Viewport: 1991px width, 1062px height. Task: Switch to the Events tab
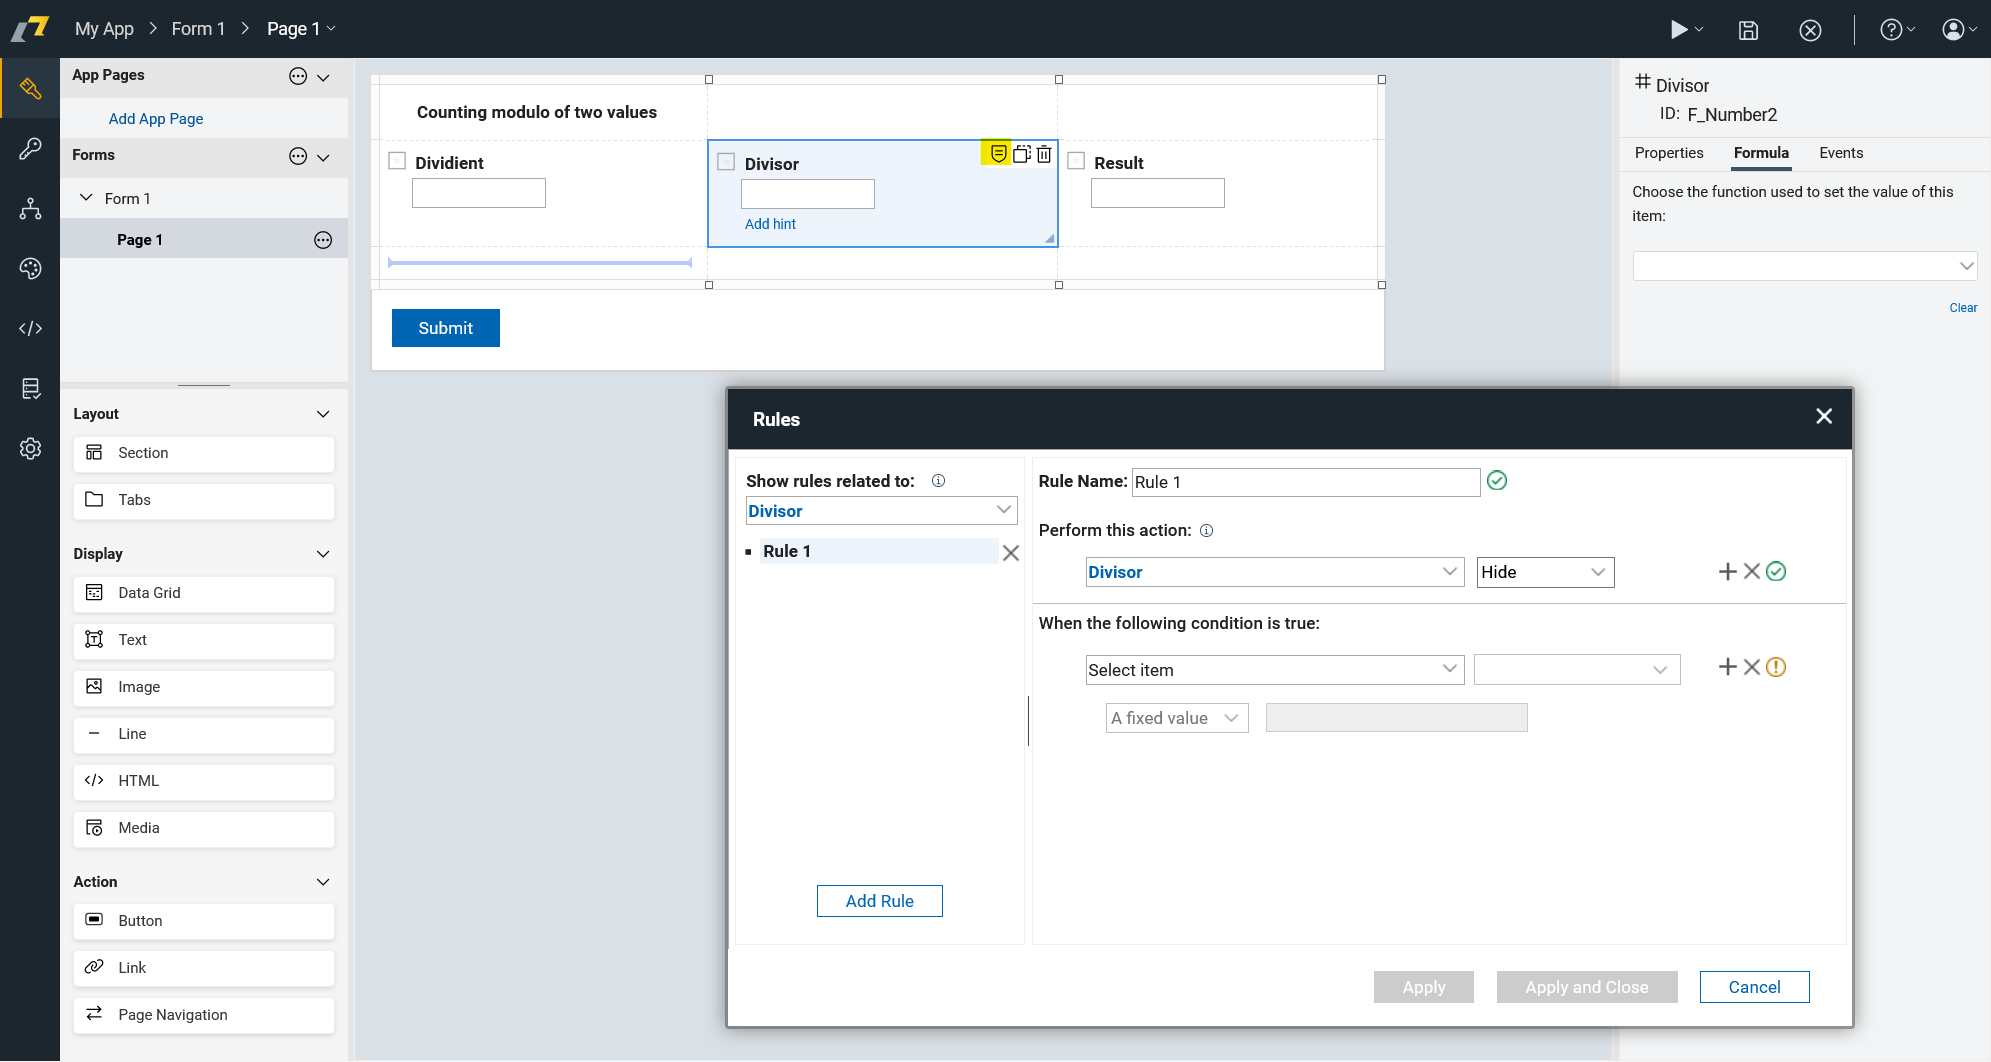1840,153
